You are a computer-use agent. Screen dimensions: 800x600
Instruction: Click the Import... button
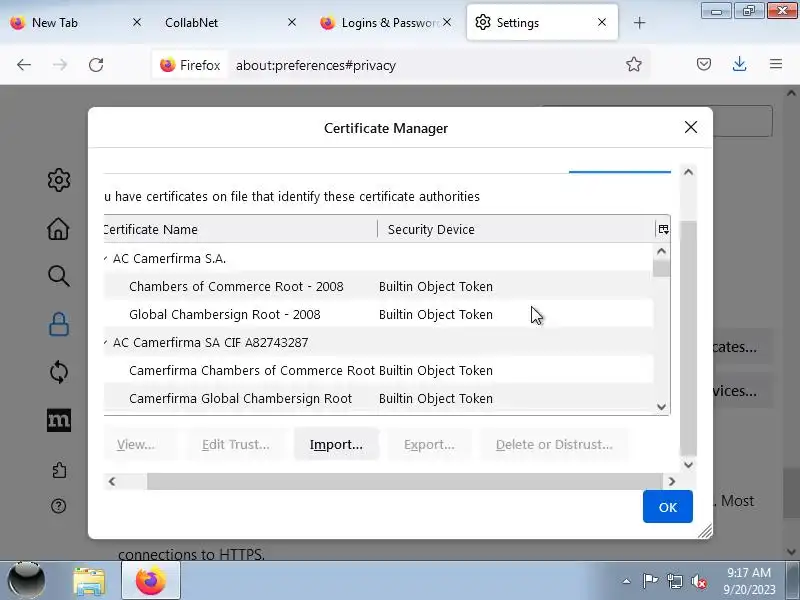point(336,444)
